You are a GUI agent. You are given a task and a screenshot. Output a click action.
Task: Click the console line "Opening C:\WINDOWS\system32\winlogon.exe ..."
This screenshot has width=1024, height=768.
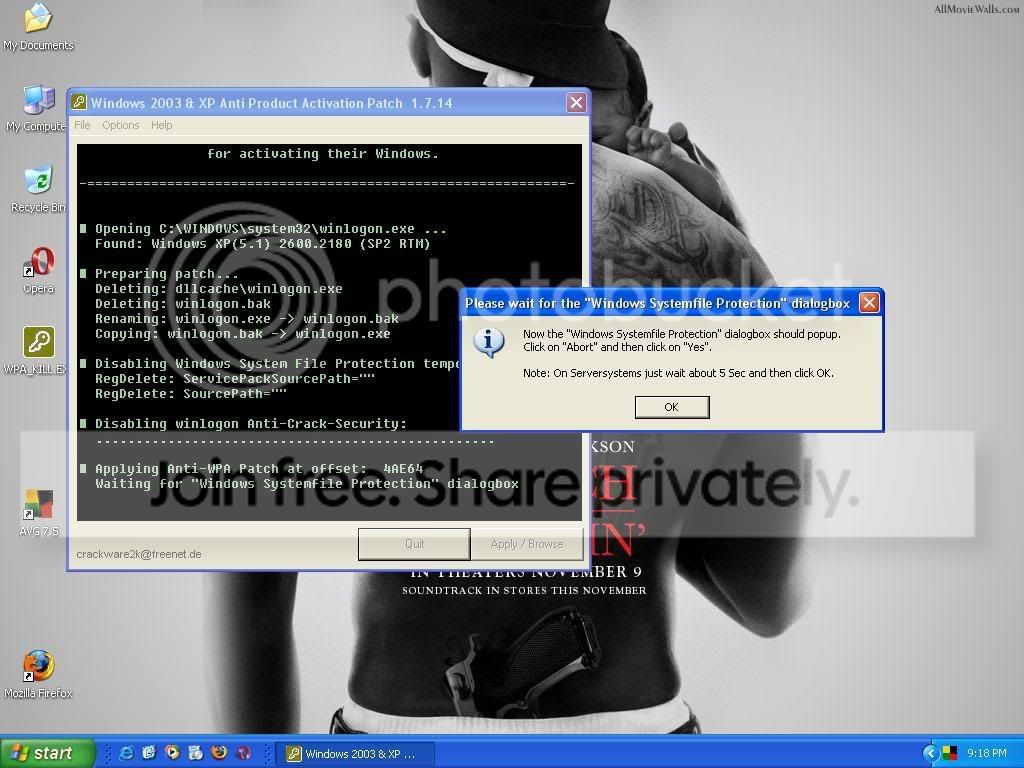270,229
